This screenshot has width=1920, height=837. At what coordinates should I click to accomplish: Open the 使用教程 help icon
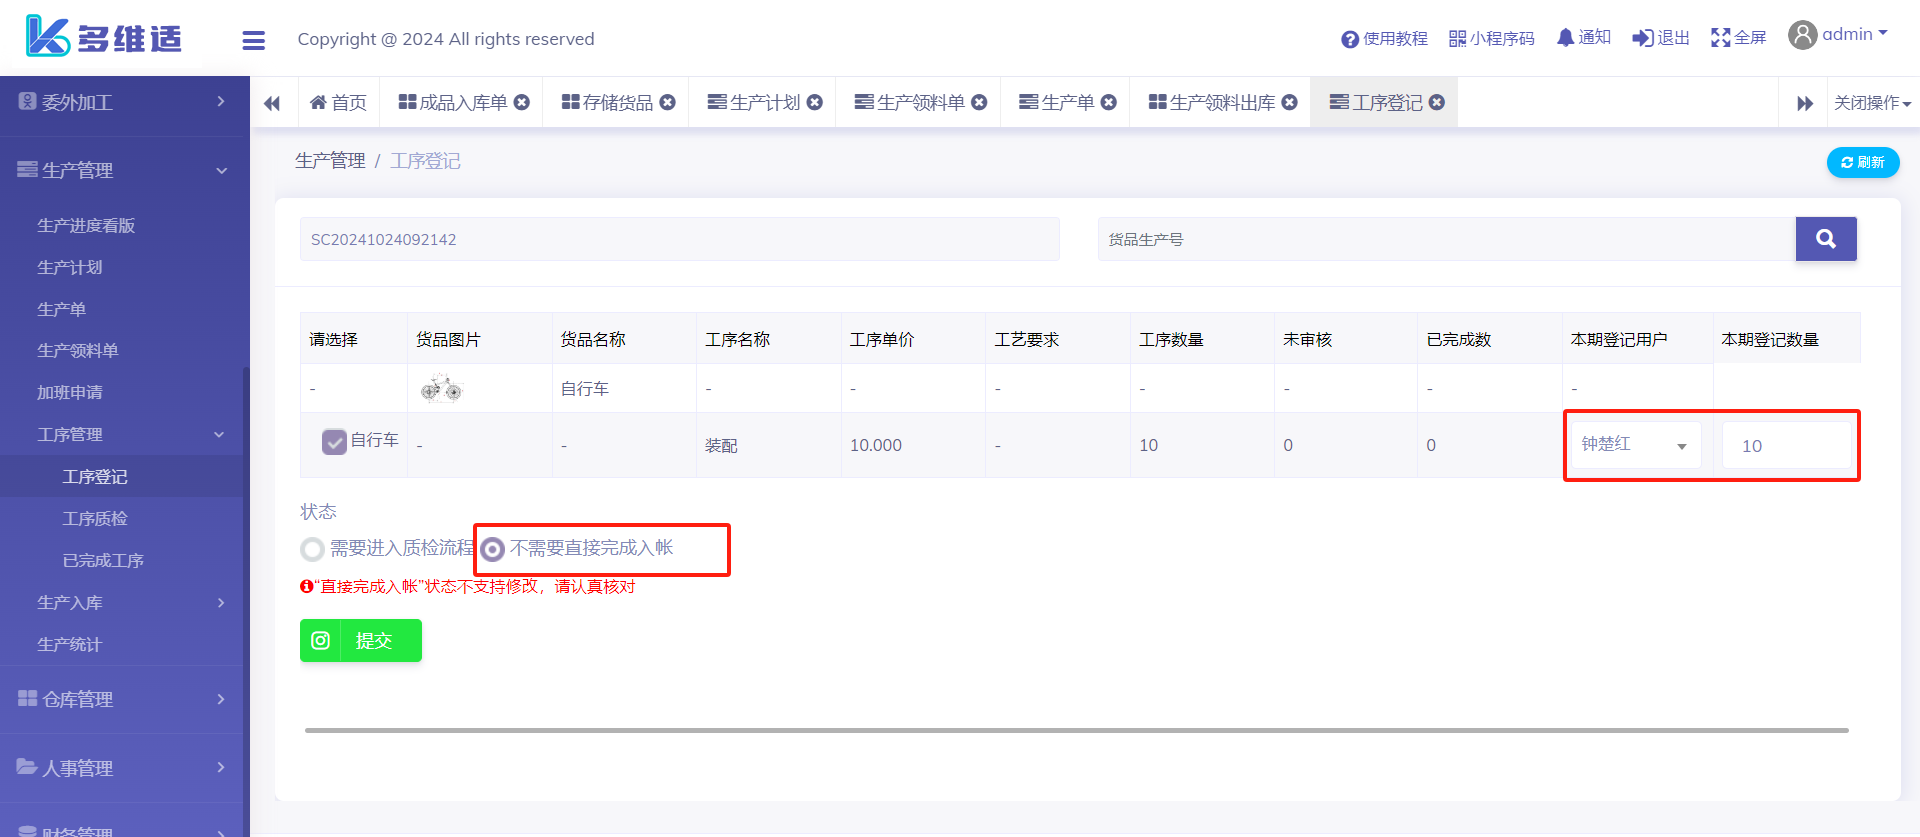tap(1350, 39)
